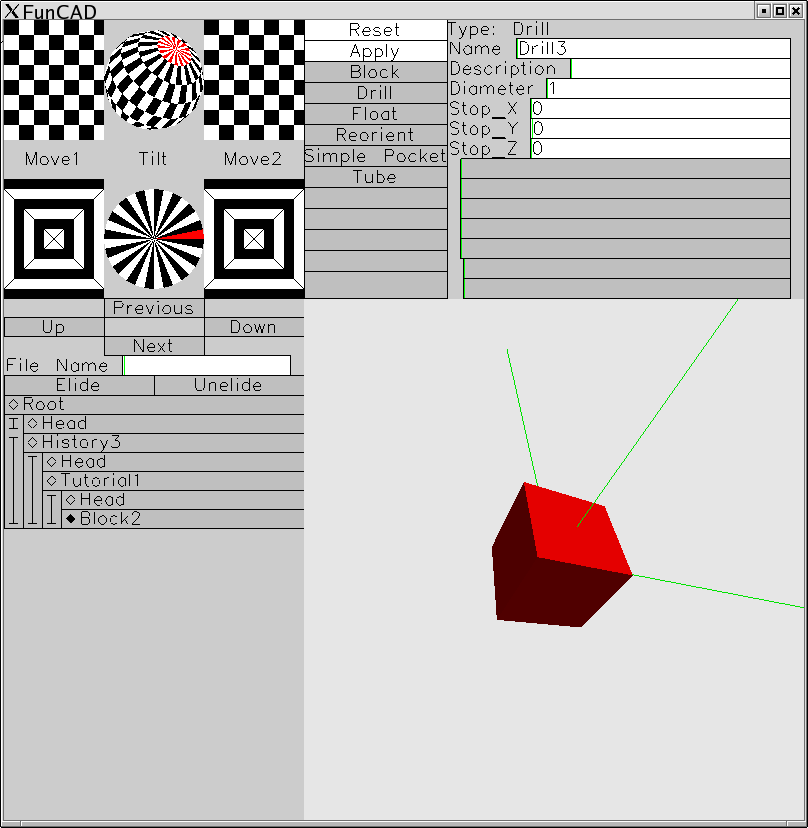Screen dimensions: 808x828
Task: Select the Float feature type
Action: (x=375, y=115)
